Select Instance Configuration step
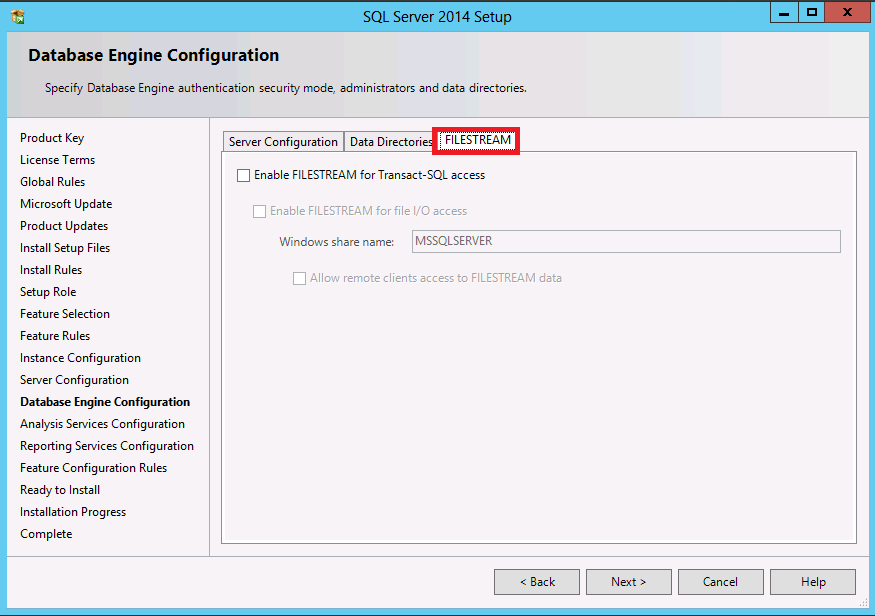 (x=80, y=358)
